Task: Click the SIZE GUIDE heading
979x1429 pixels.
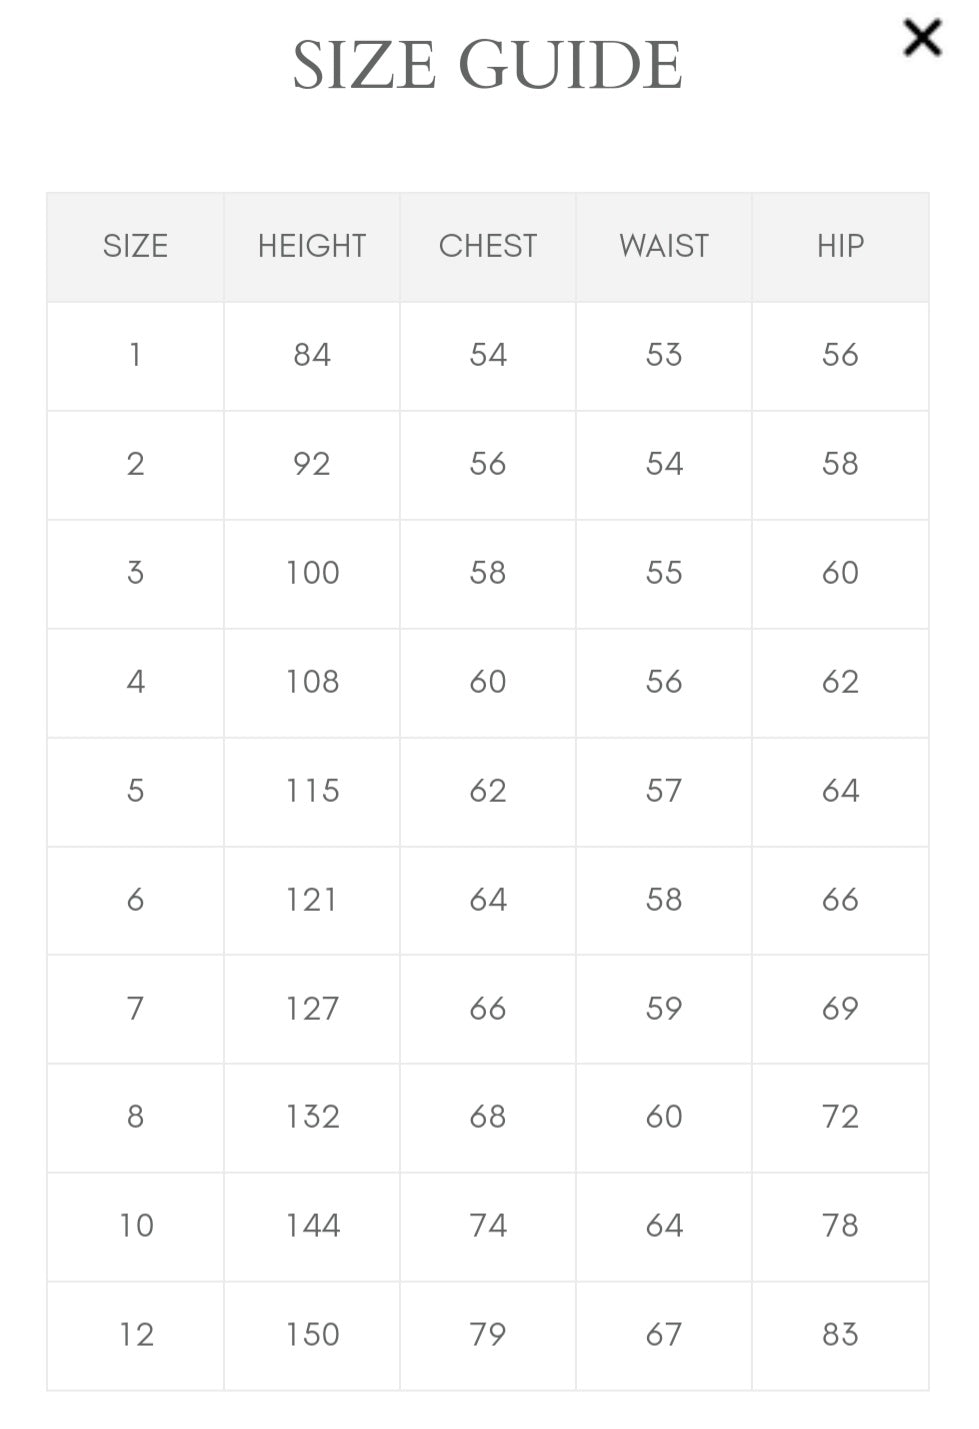Action: (x=487, y=66)
